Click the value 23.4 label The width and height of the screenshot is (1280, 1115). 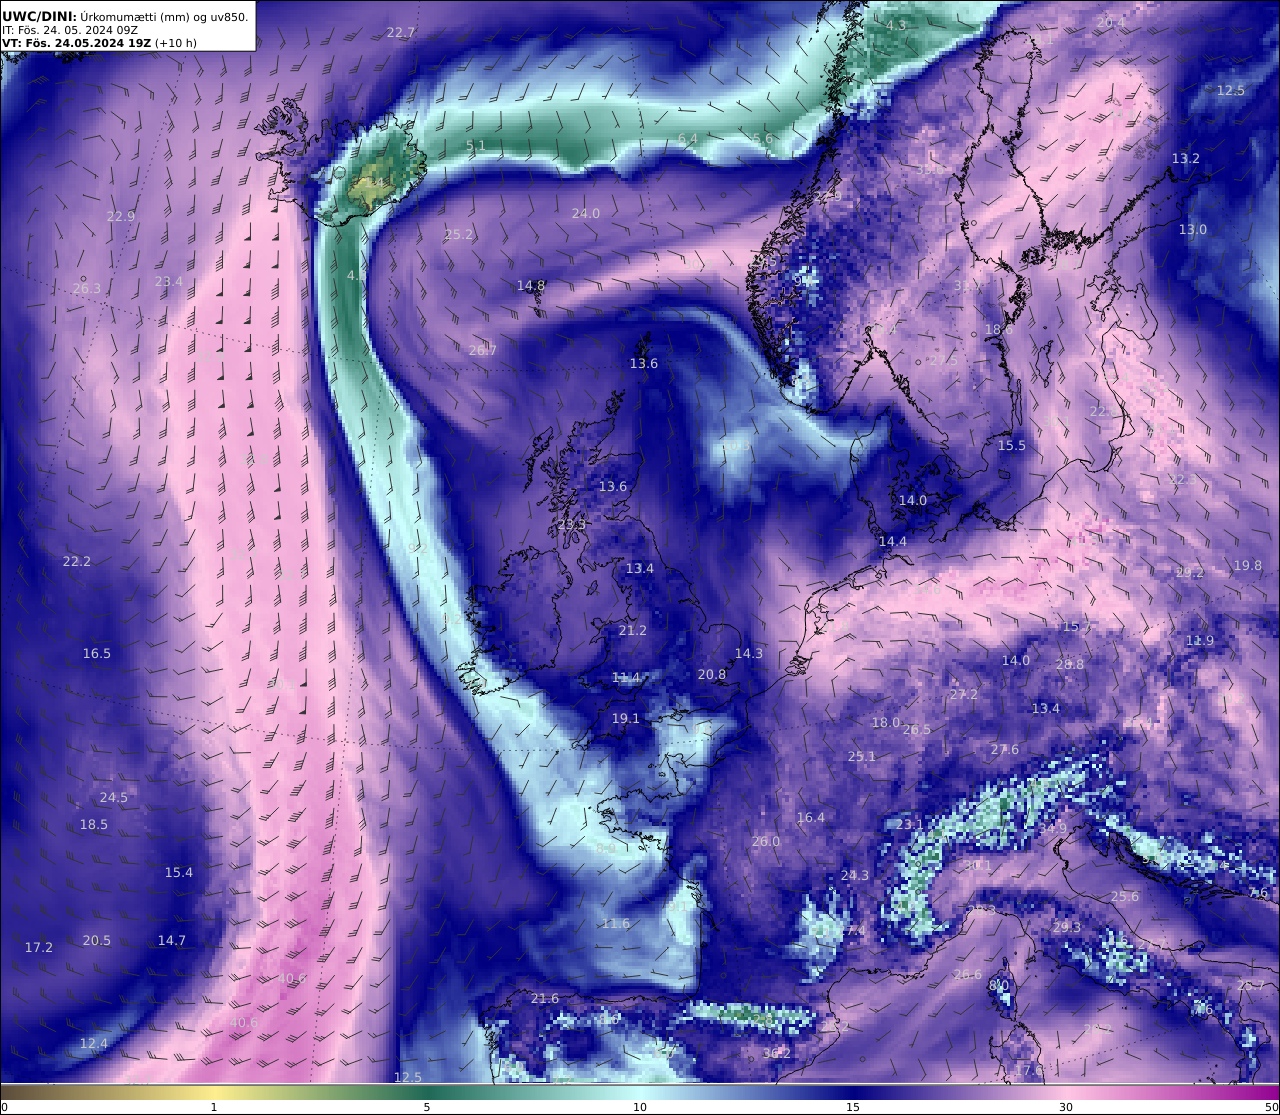pyautogui.click(x=169, y=281)
